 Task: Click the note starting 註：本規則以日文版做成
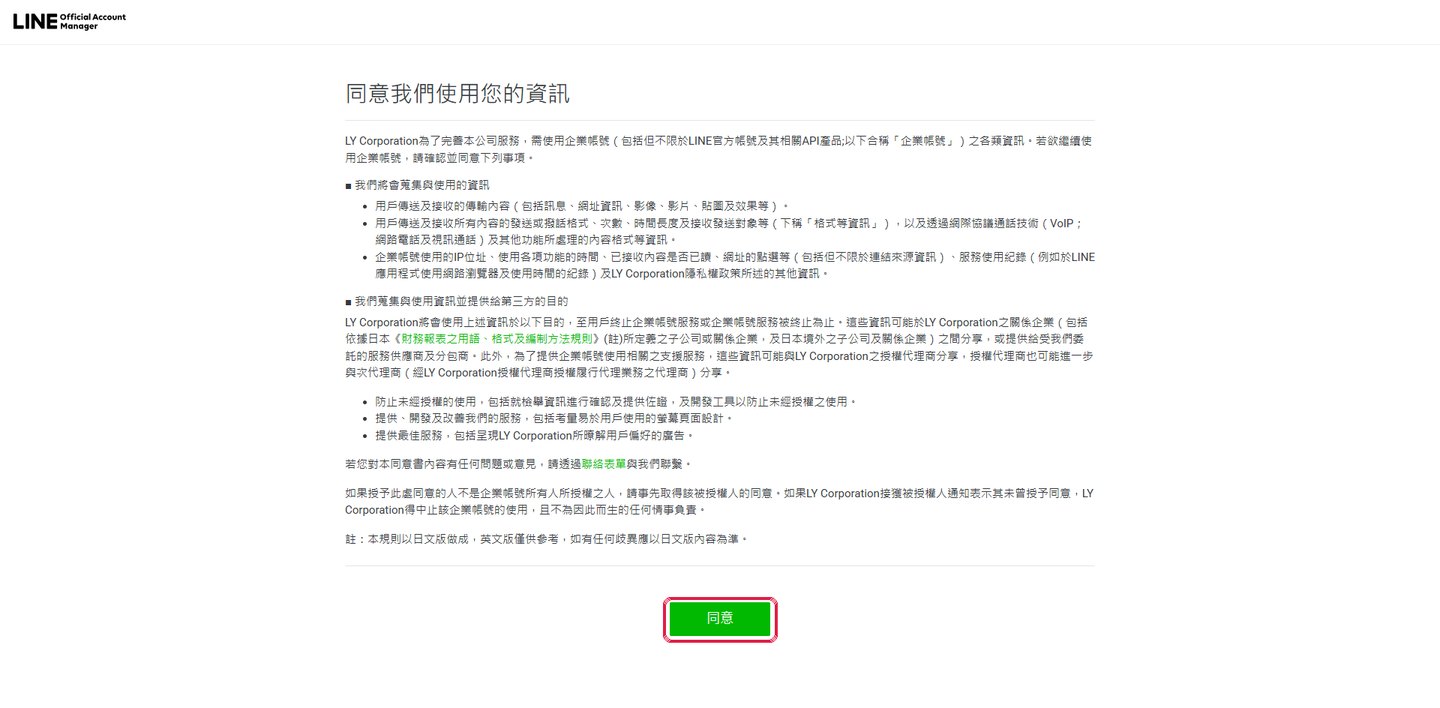pyautogui.click(x=546, y=539)
